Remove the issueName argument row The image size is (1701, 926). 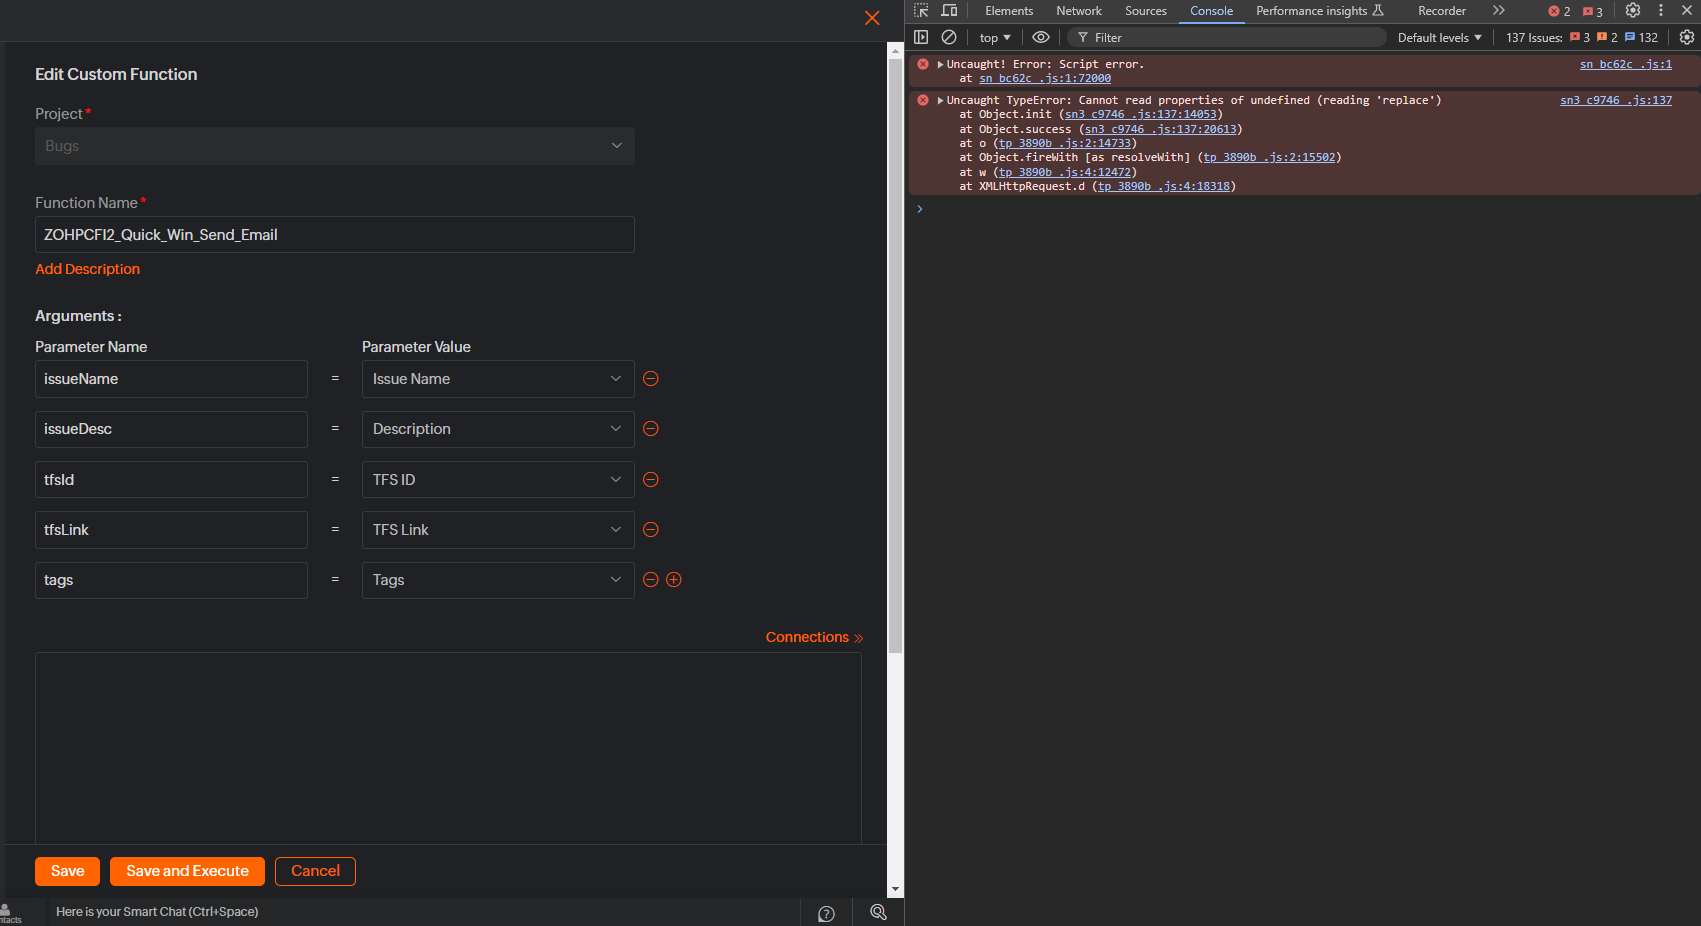pos(651,379)
